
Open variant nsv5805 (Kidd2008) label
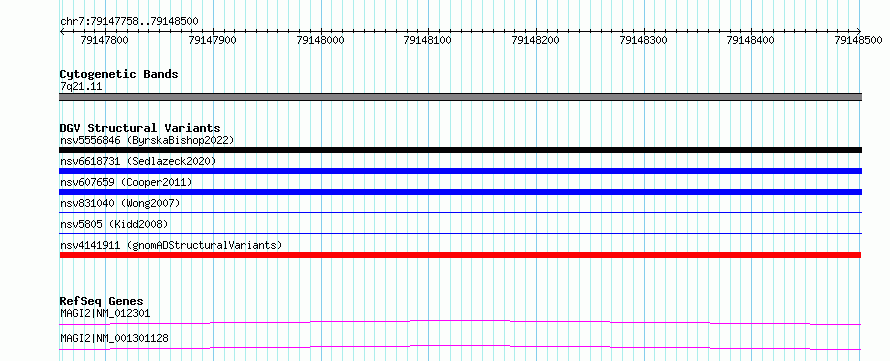114,224
